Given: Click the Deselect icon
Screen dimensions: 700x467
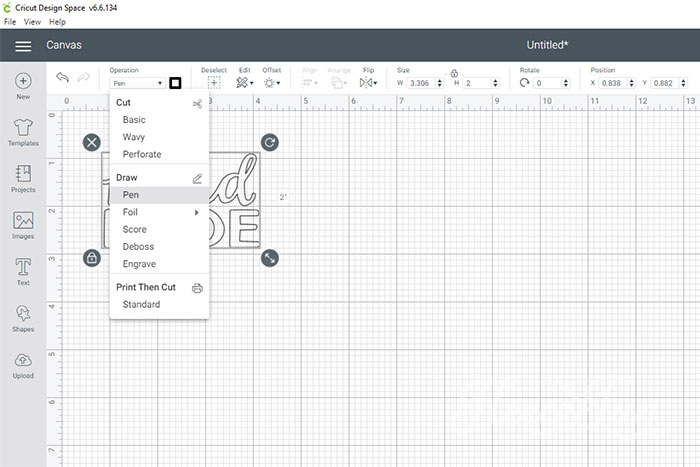Looking at the screenshot, I should coord(214,83).
